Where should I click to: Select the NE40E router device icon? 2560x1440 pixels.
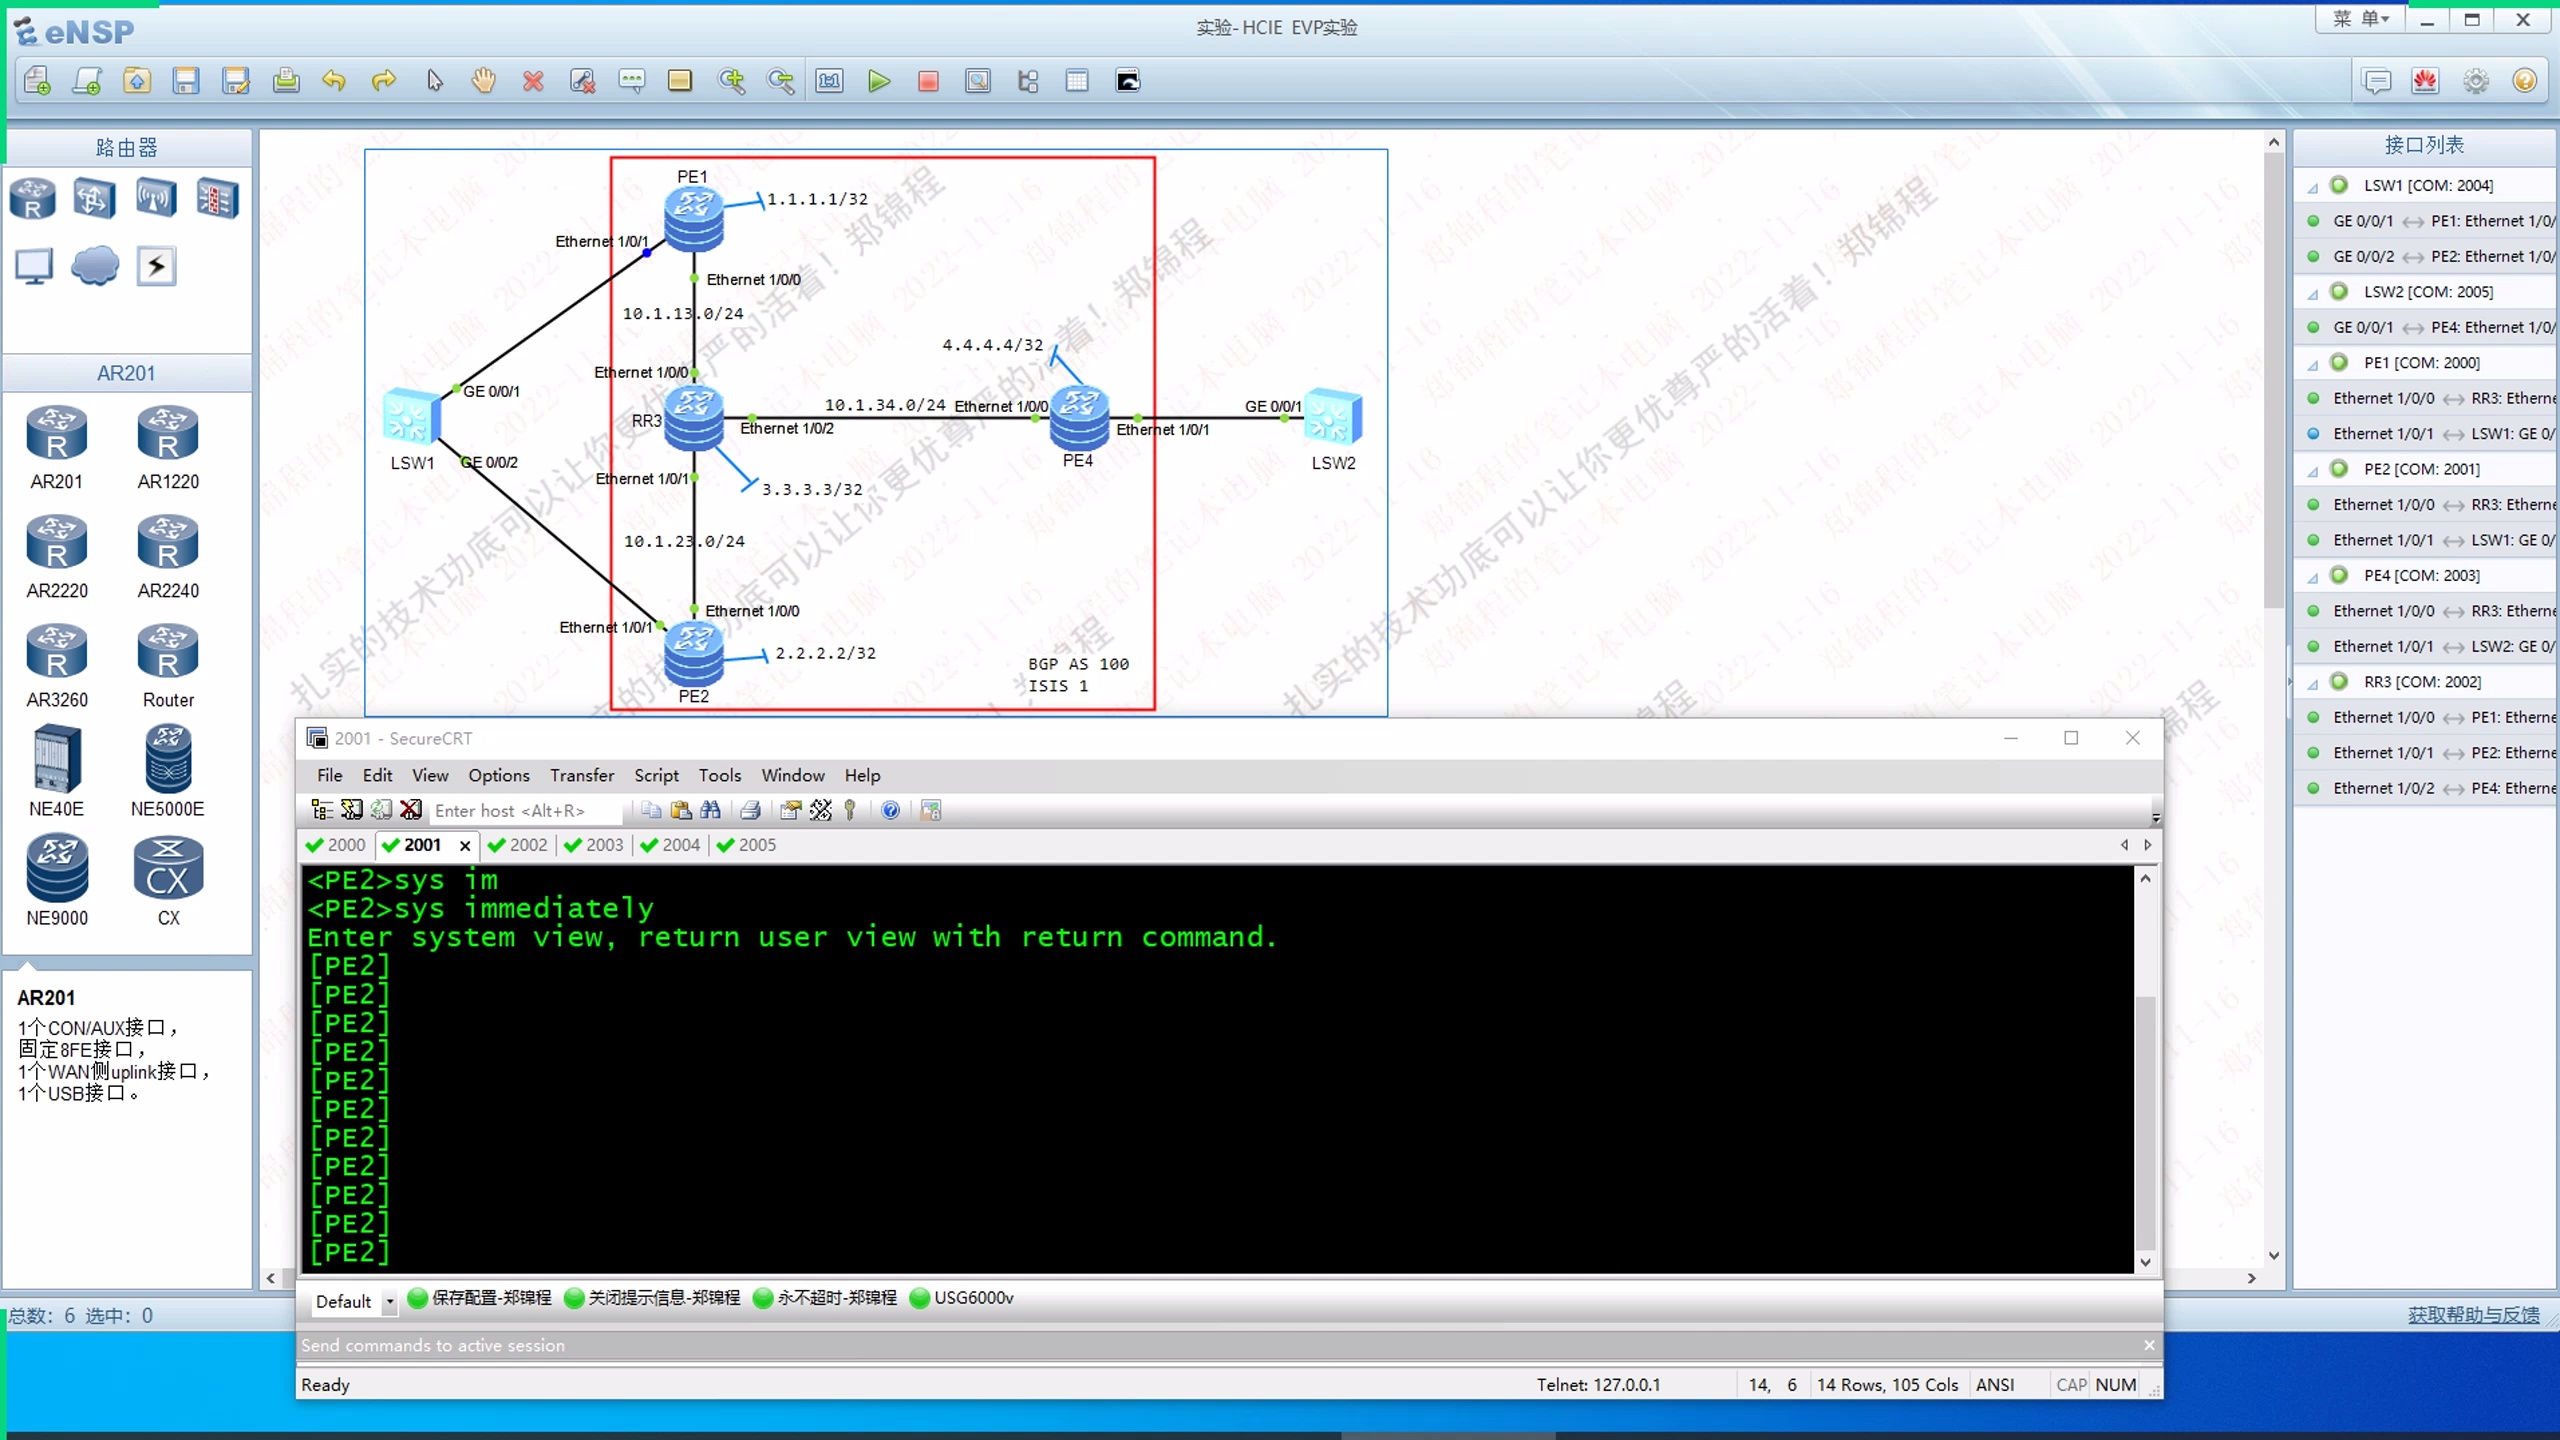(x=56, y=762)
